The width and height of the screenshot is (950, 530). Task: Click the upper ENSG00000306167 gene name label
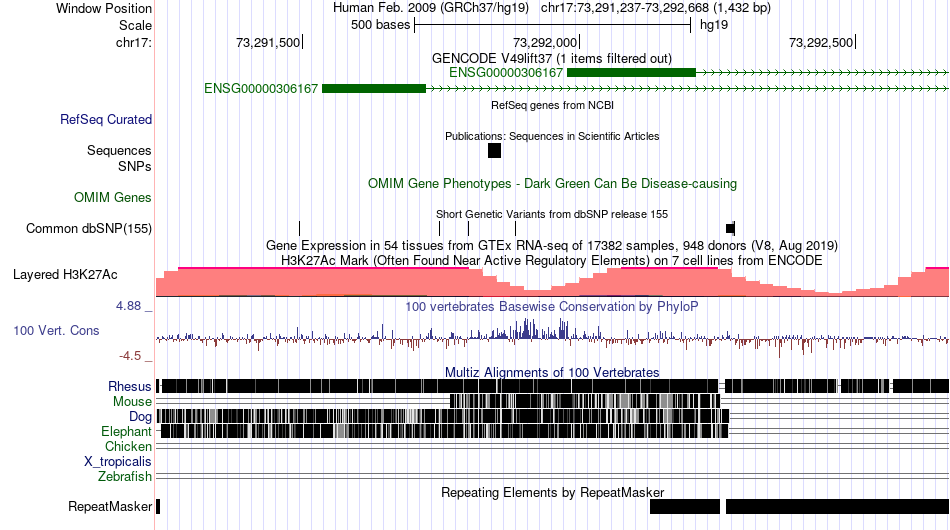[506, 73]
